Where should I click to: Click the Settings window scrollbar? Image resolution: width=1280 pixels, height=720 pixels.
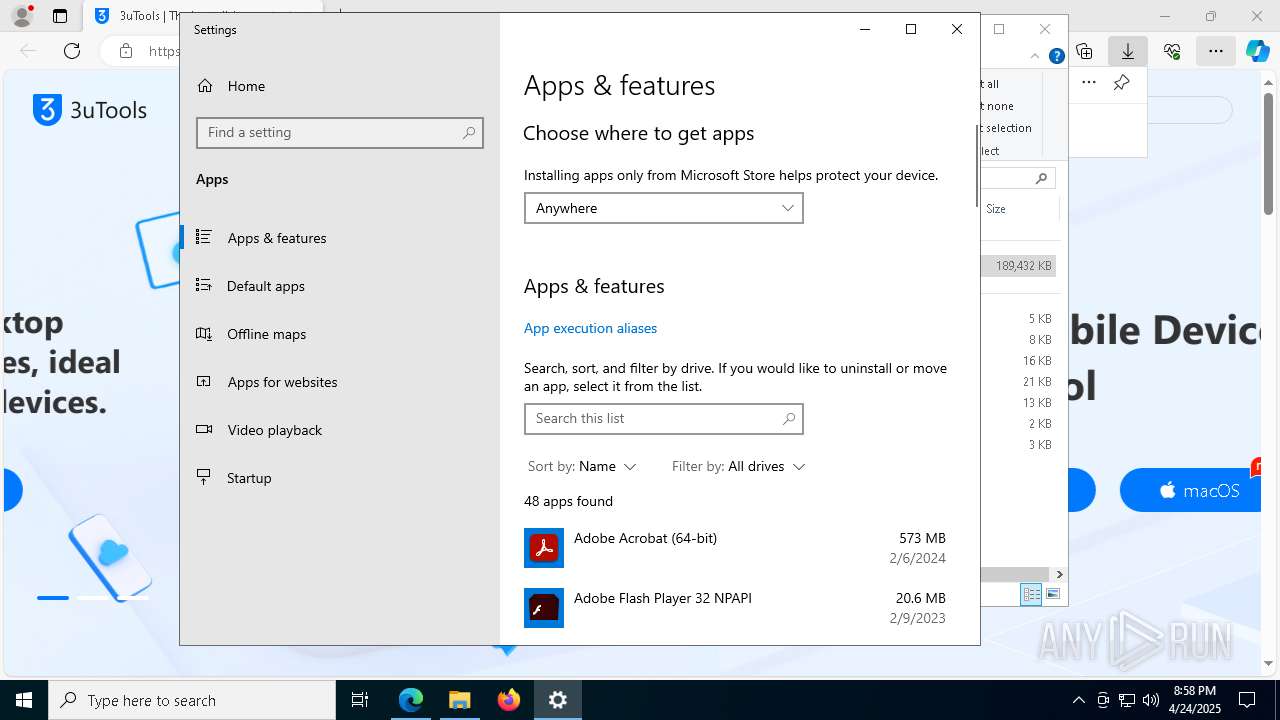[976, 166]
